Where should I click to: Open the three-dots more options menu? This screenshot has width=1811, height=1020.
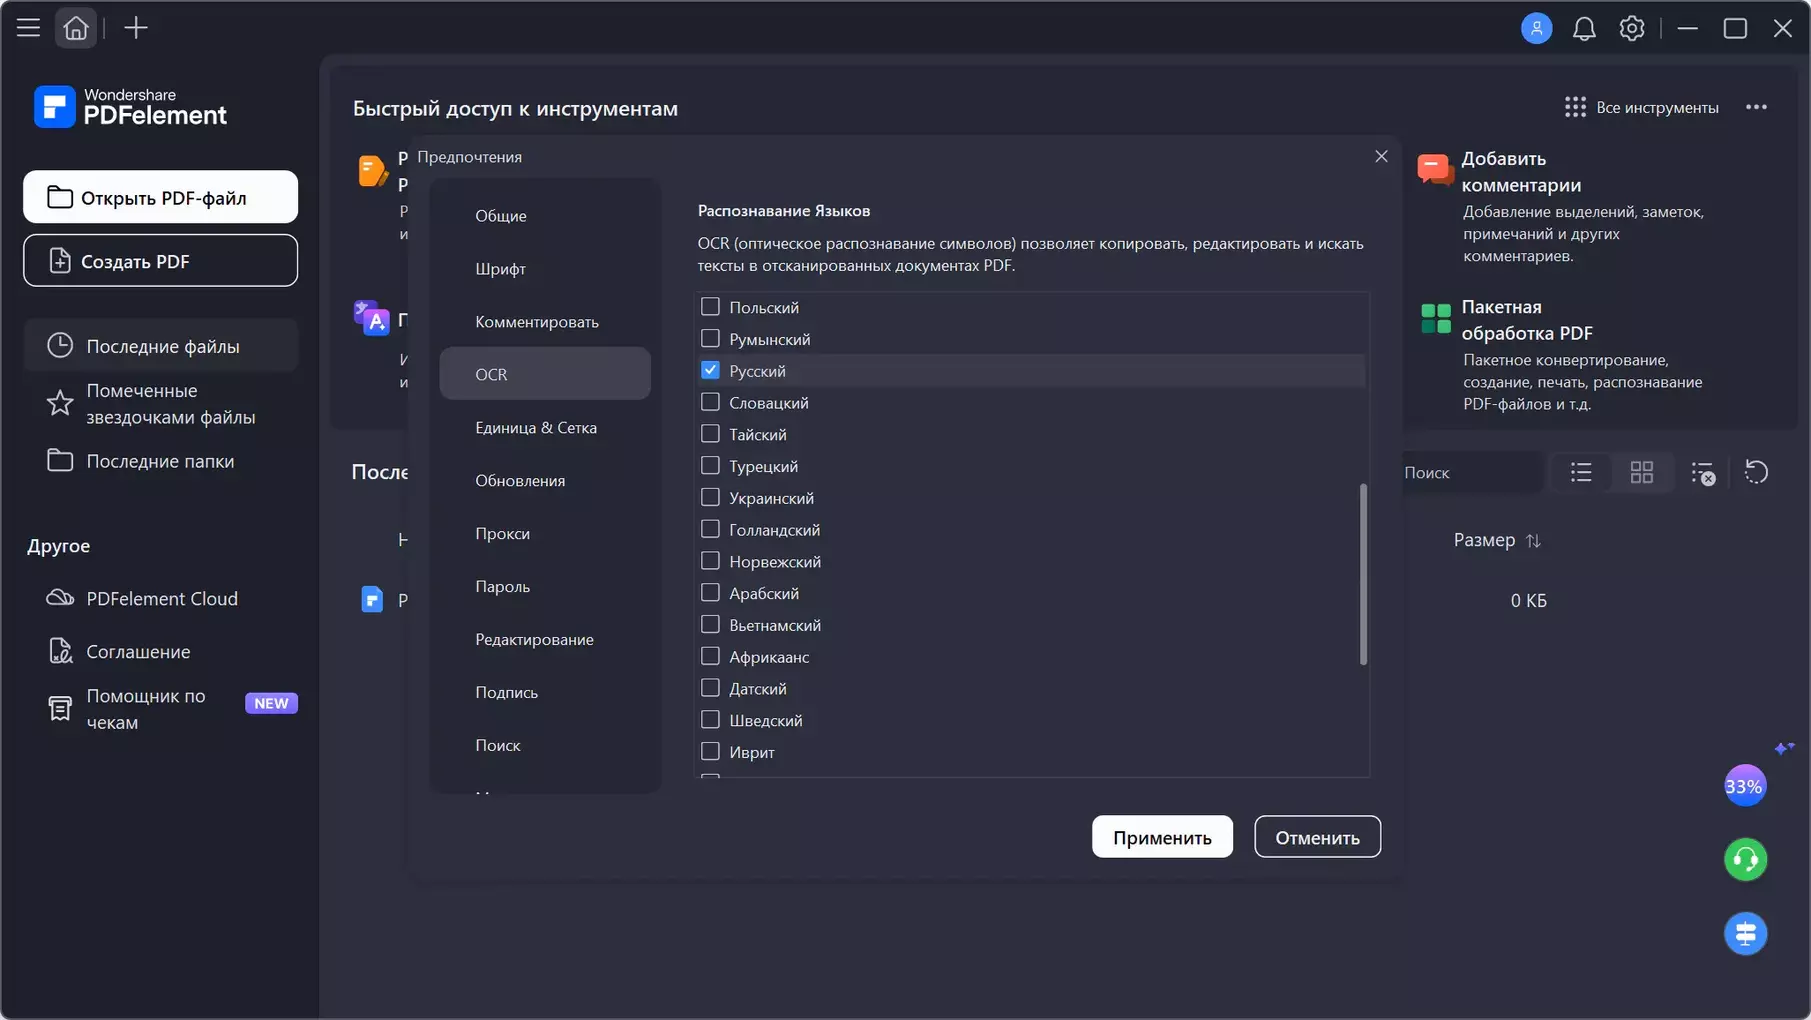pos(1756,108)
